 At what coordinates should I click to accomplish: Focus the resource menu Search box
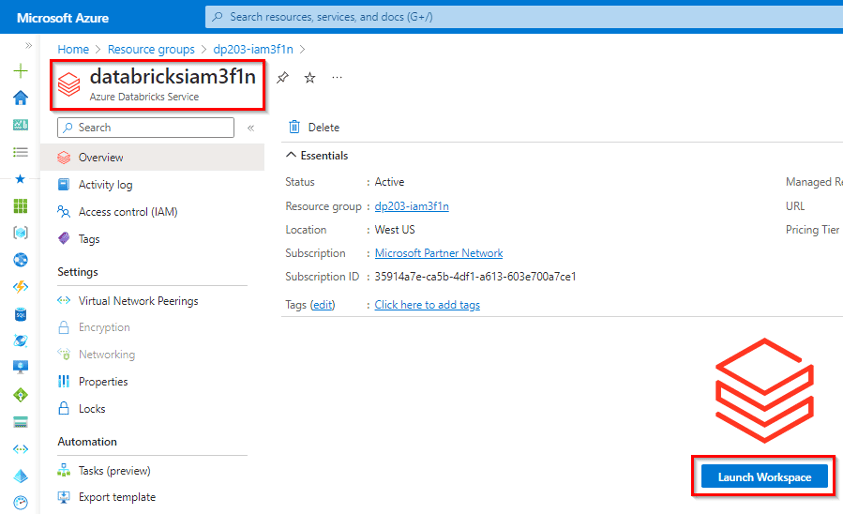146,128
